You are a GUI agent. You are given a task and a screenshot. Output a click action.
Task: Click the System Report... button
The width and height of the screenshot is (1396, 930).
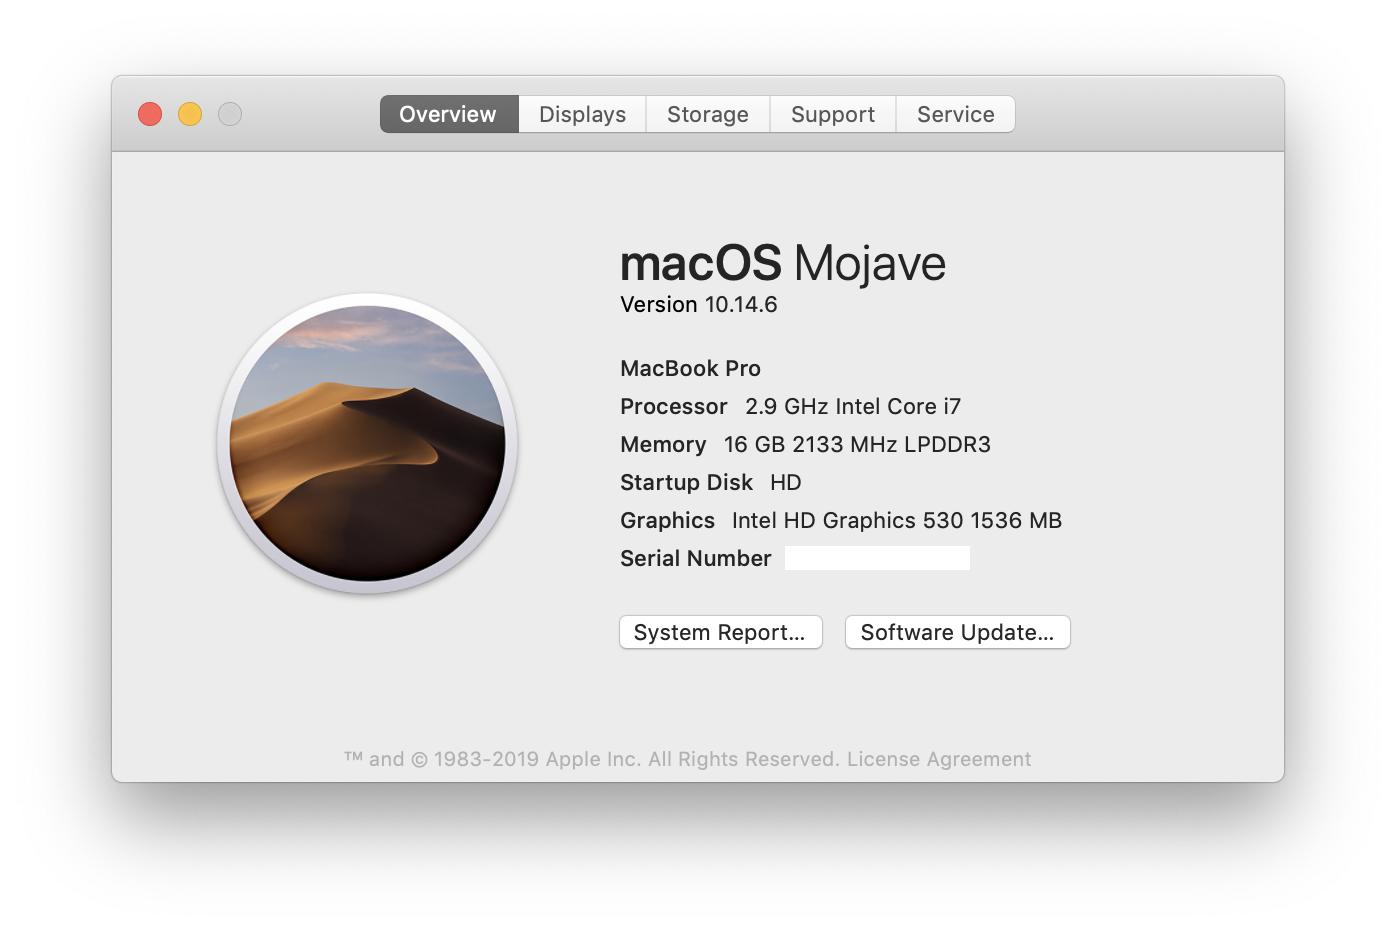tap(721, 632)
